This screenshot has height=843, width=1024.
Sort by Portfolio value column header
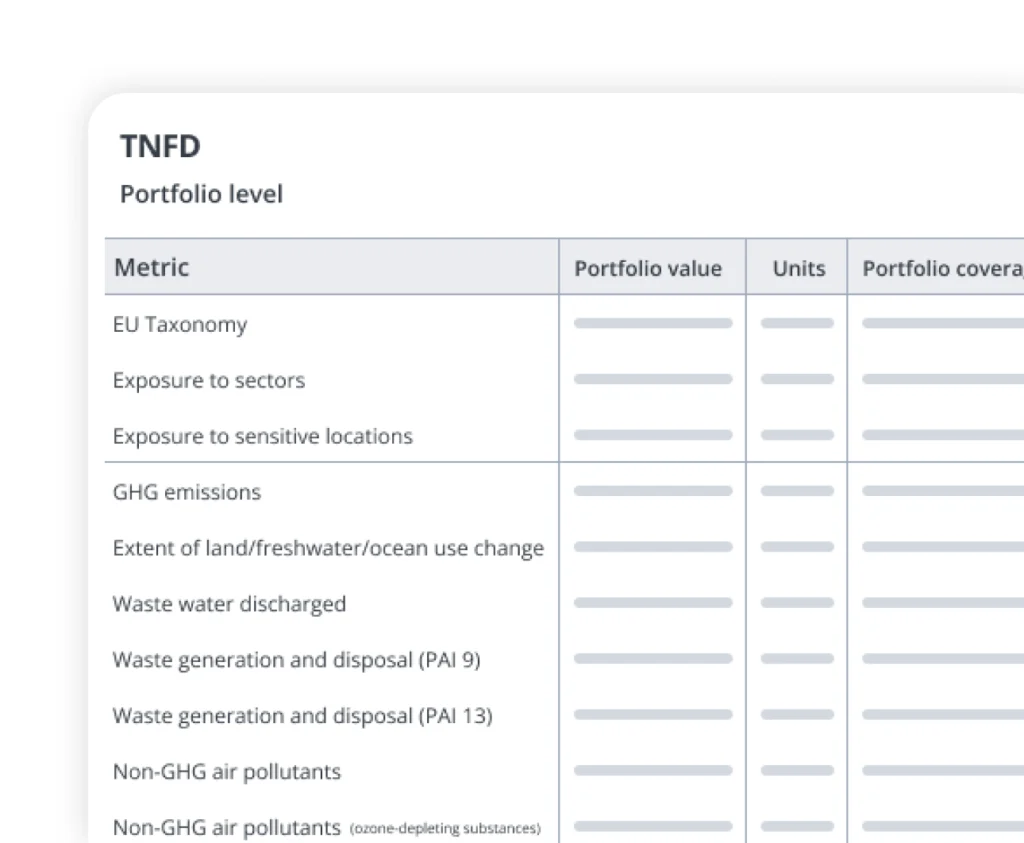(x=647, y=268)
